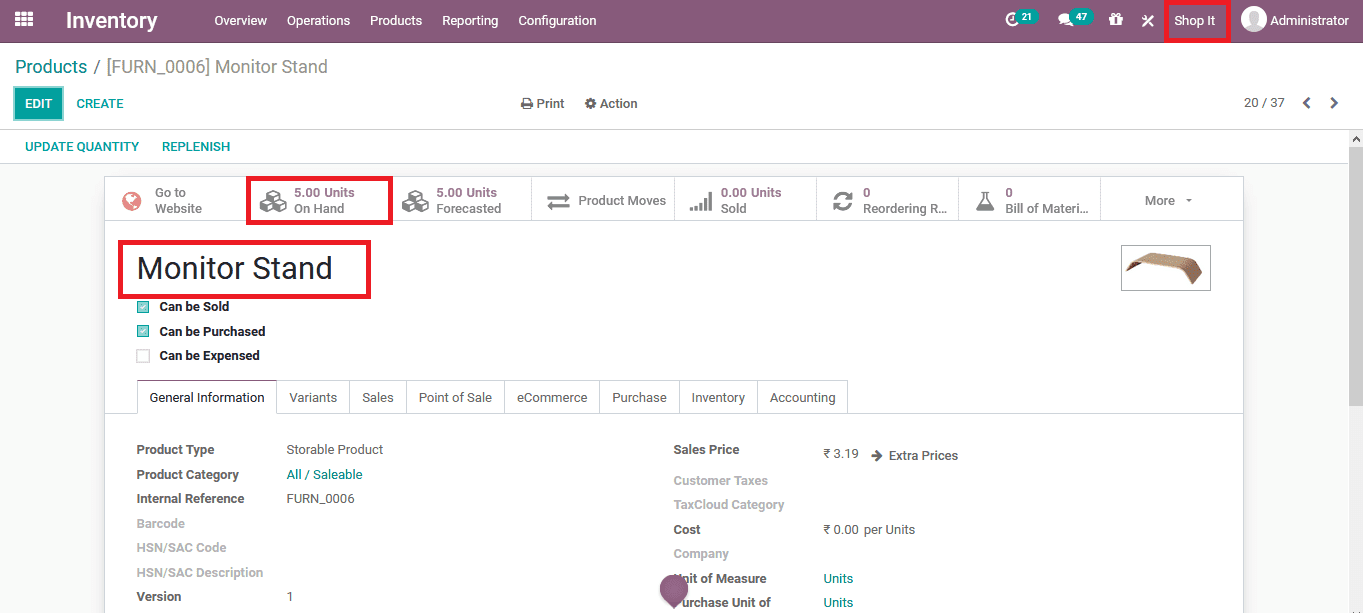The width and height of the screenshot is (1363, 613).
Task: Open 0.00 Units Sold stat
Action: coord(746,200)
